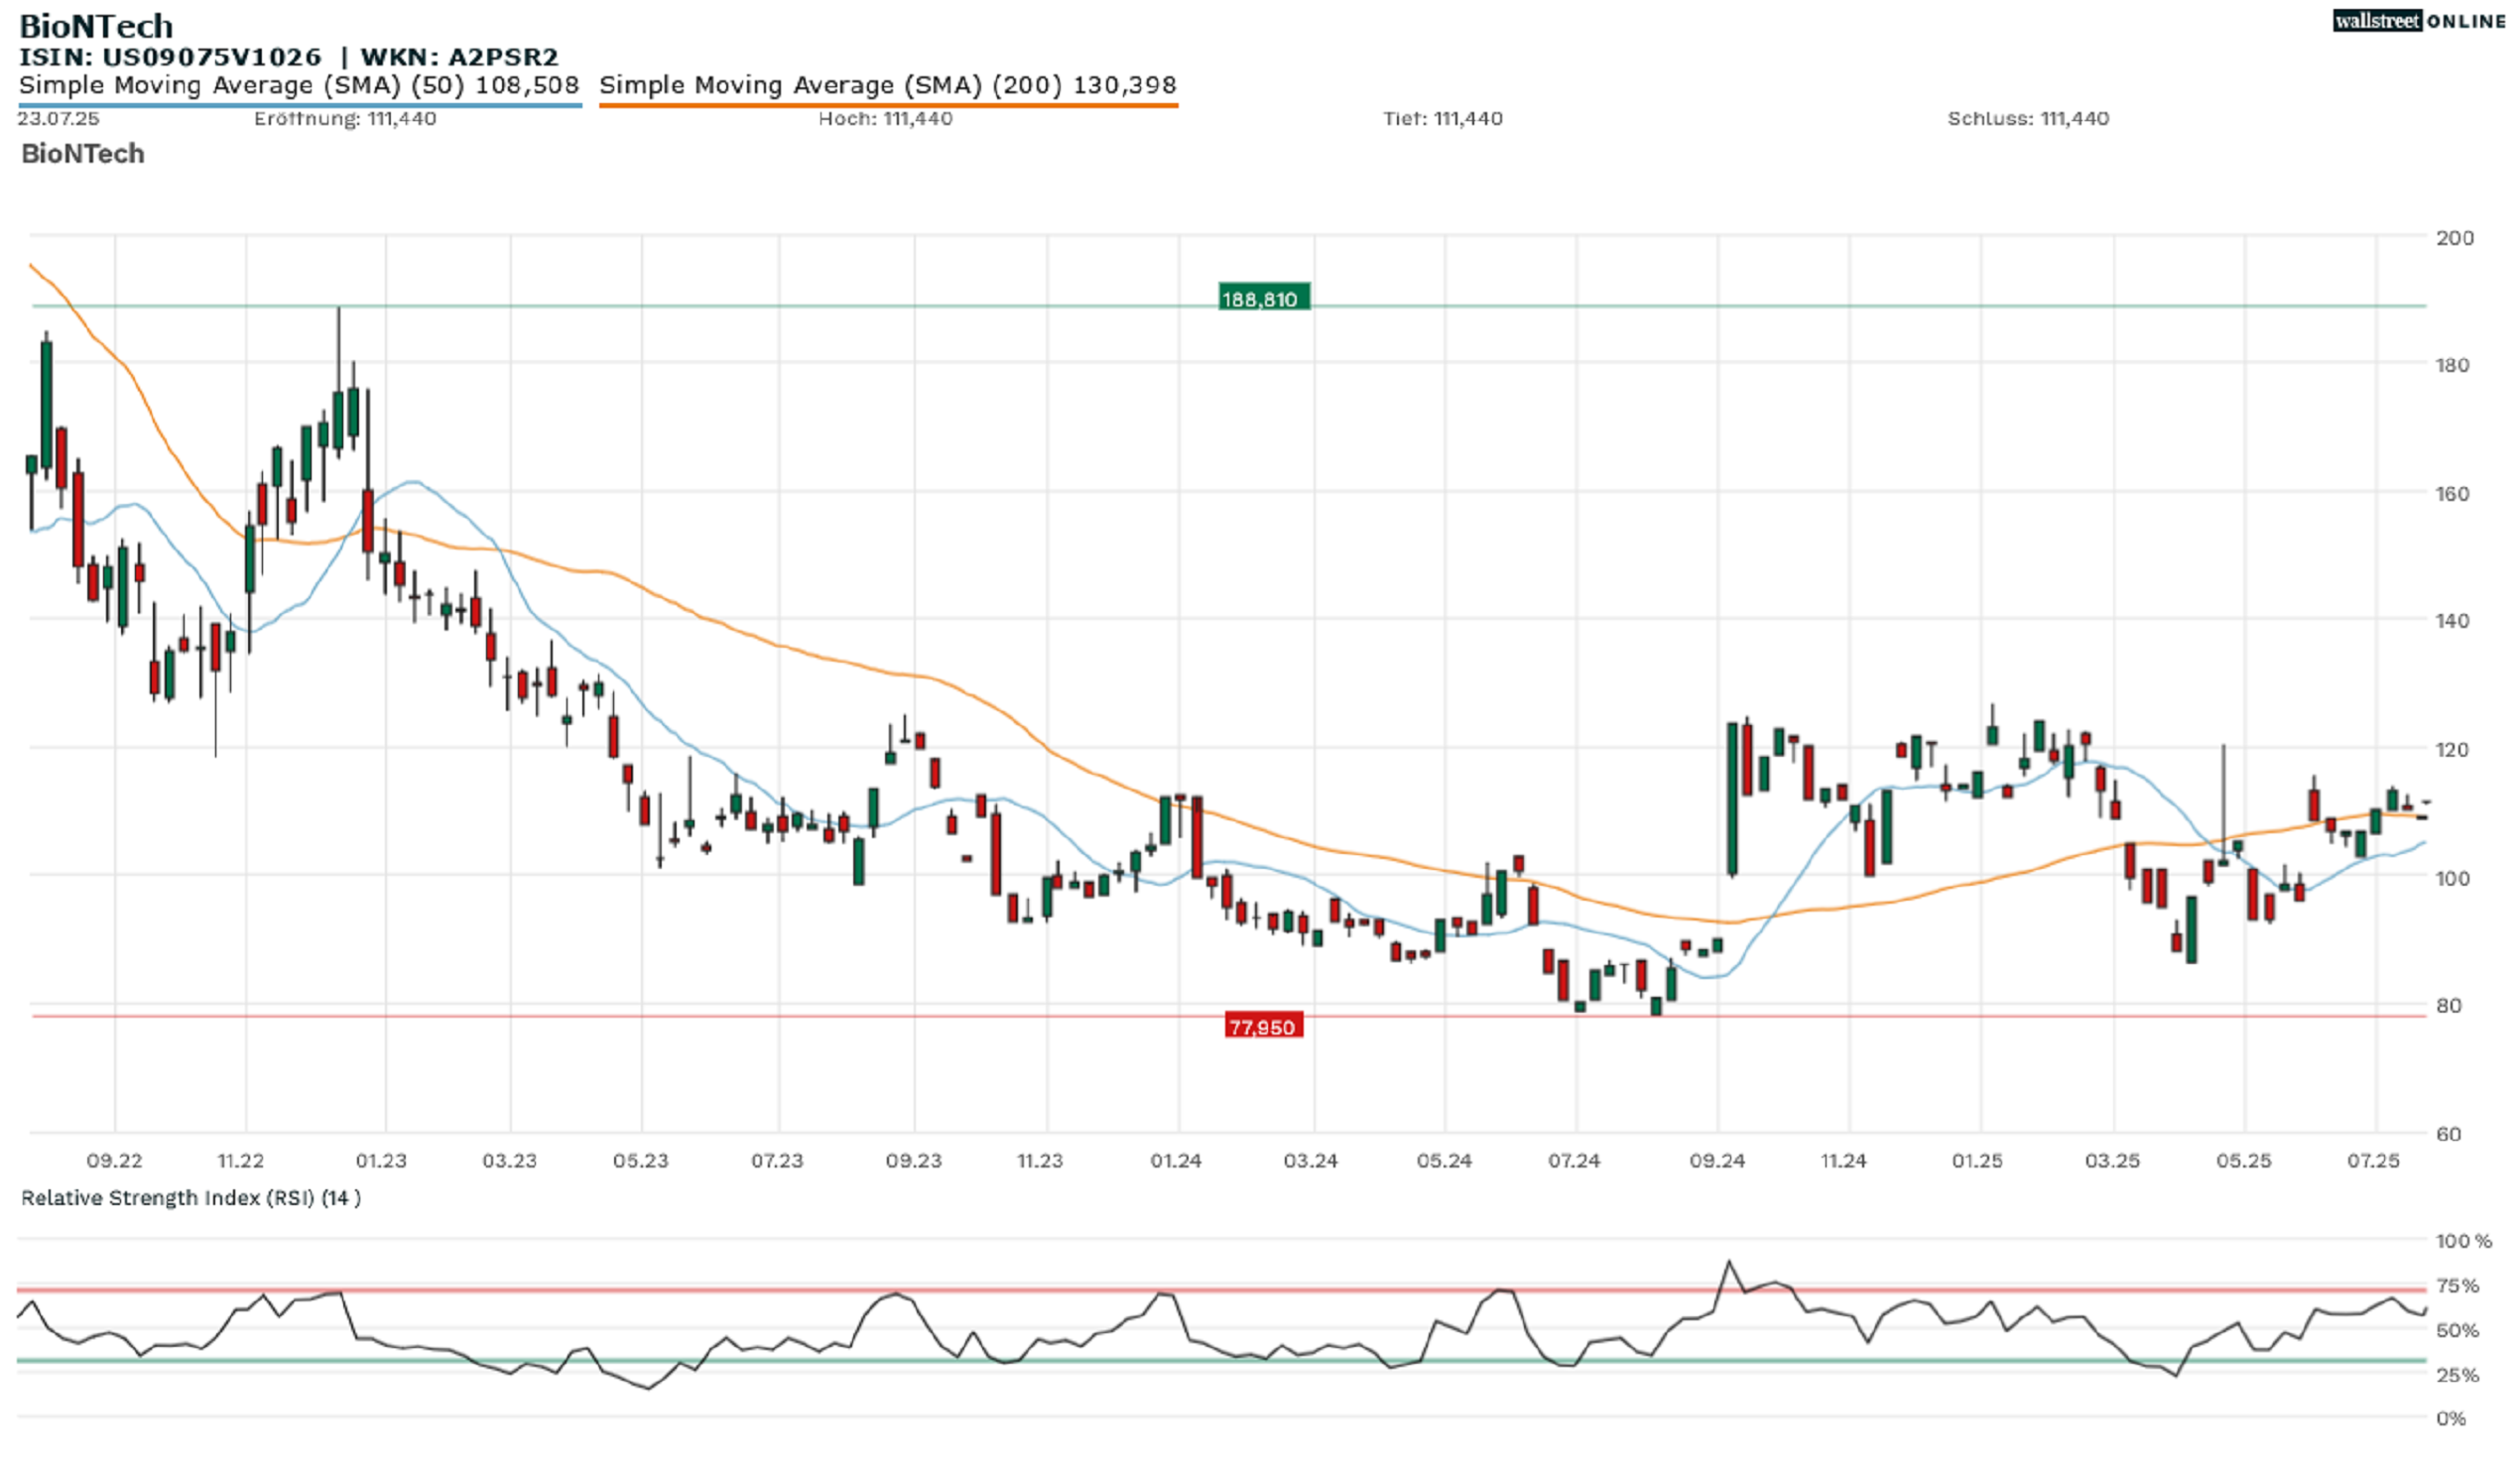The height and width of the screenshot is (1468, 2520).
Task: Click the 80 price axis label
Action: click(2448, 1006)
